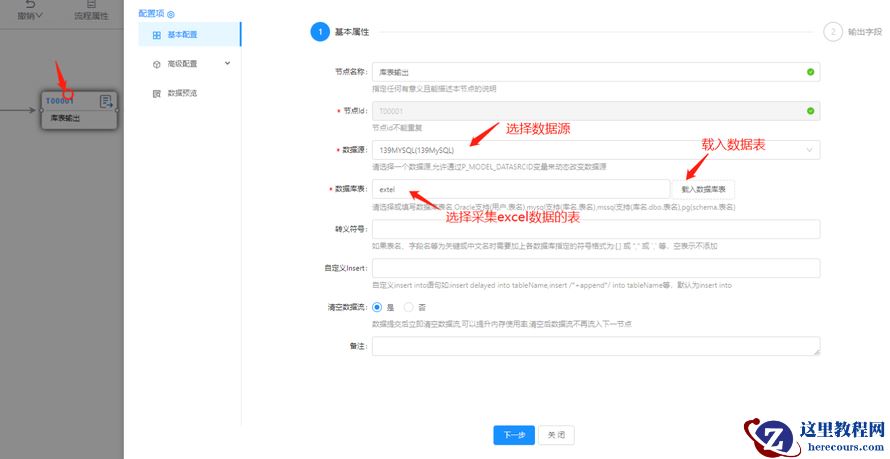The width and height of the screenshot is (890, 459).
Task: Click the 节点id不能重复 hint text
Action: pos(397,128)
